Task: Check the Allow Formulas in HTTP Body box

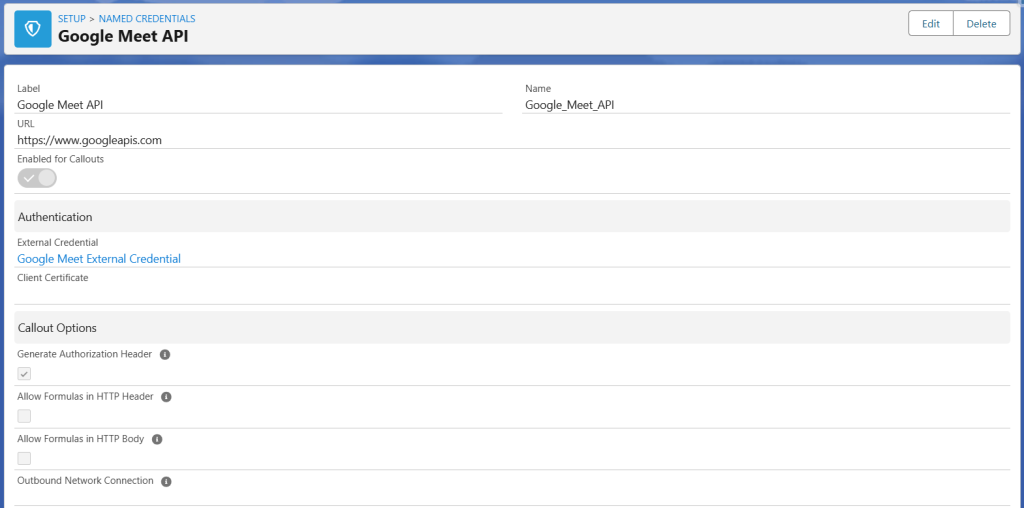Action: [24, 458]
